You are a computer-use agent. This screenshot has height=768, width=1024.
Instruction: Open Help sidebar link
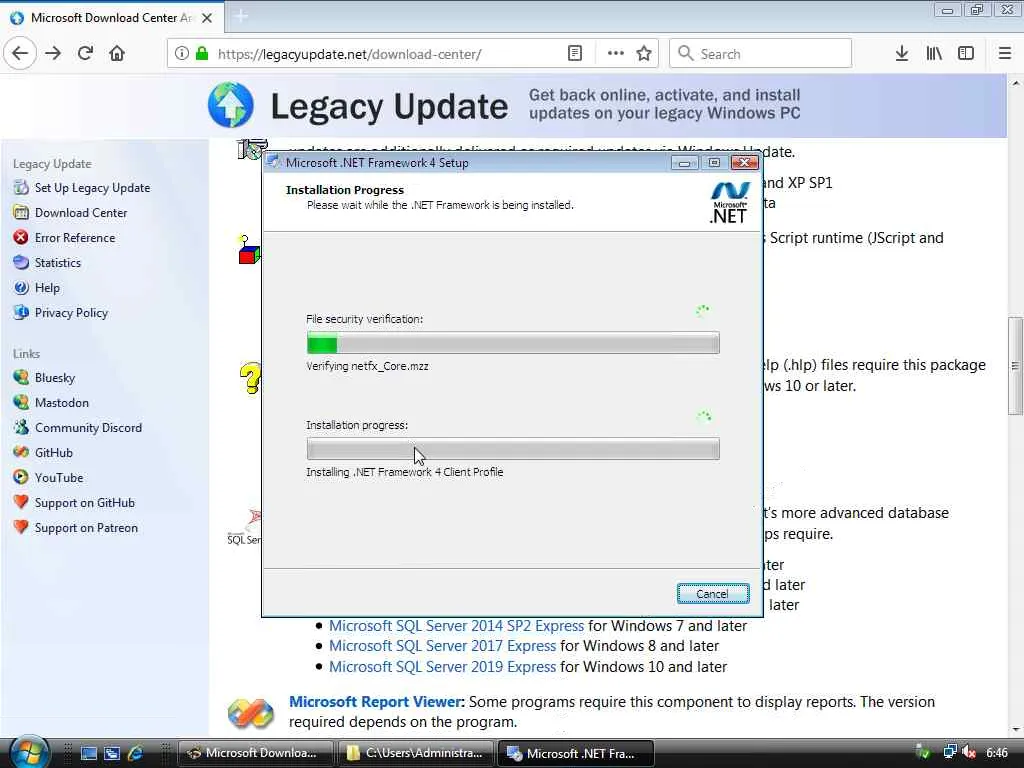click(x=47, y=288)
